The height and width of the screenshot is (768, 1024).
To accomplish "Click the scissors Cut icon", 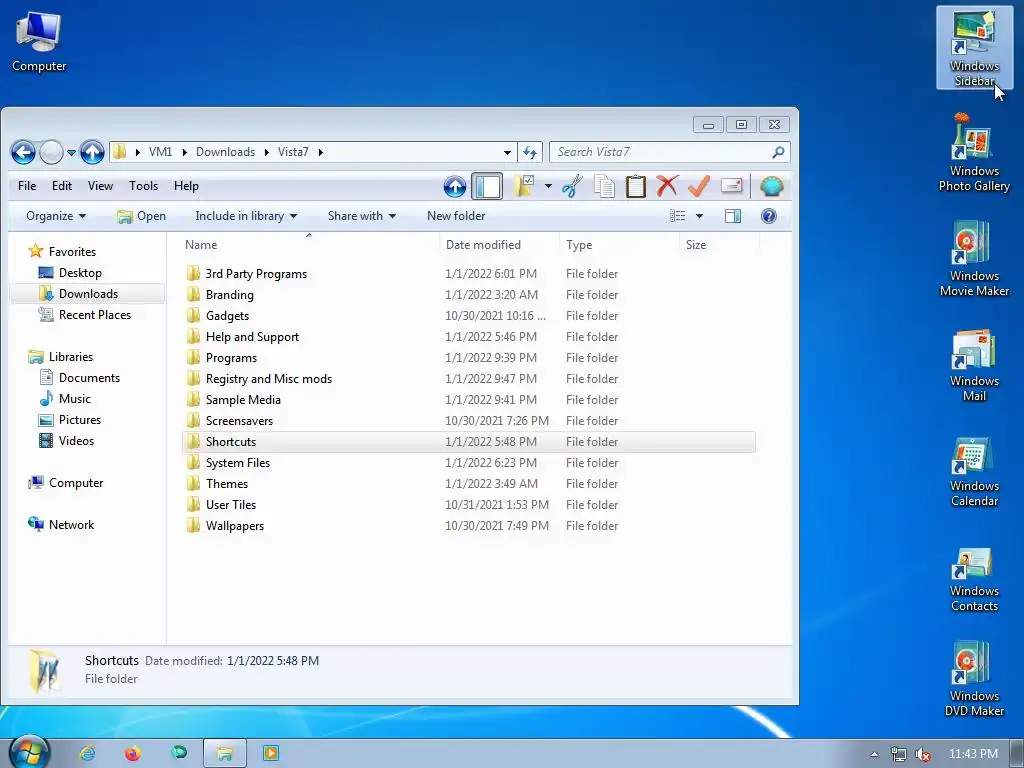I will point(572,186).
